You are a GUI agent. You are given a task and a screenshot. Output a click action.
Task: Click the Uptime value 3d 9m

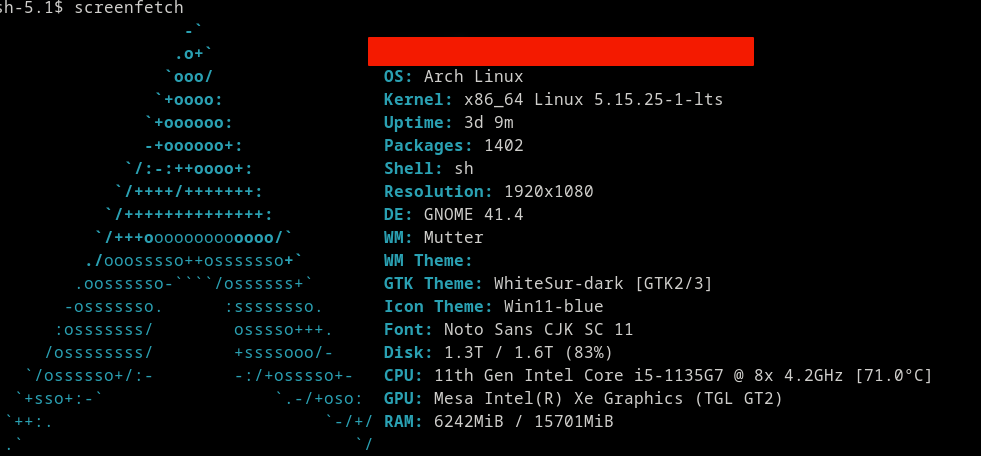[488, 123]
